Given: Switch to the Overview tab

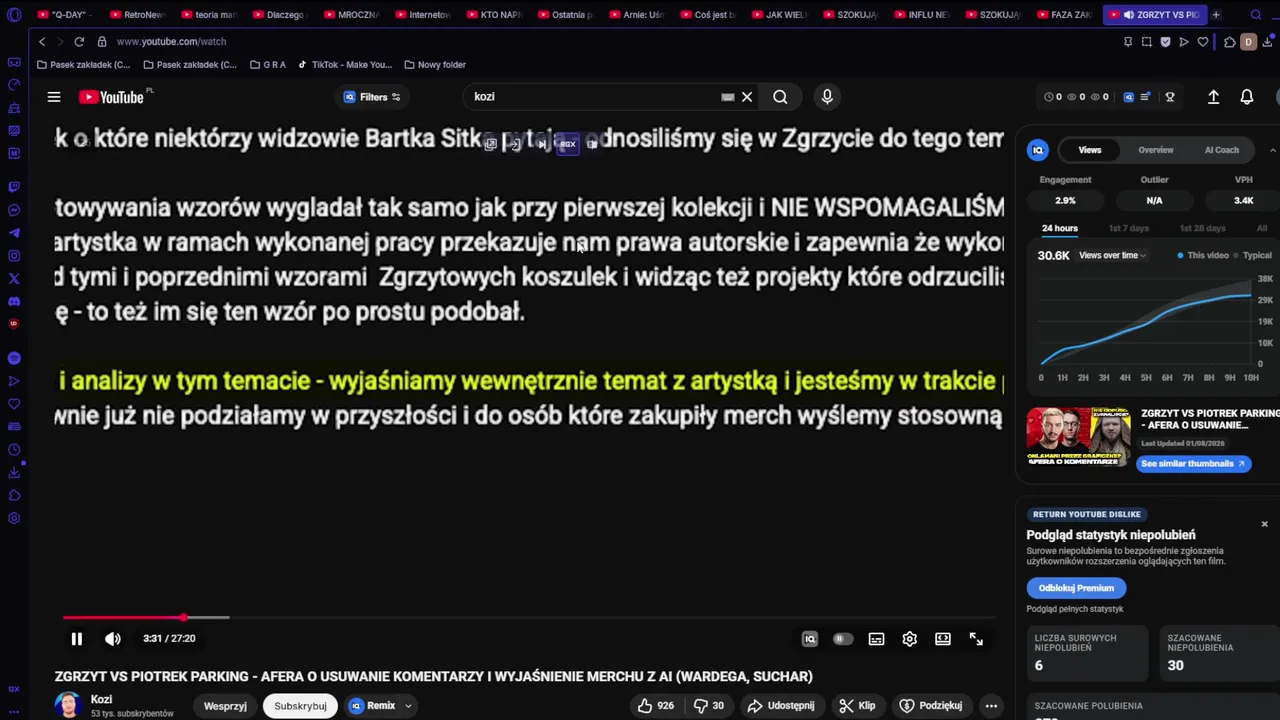Looking at the screenshot, I should click(1155, 150).
